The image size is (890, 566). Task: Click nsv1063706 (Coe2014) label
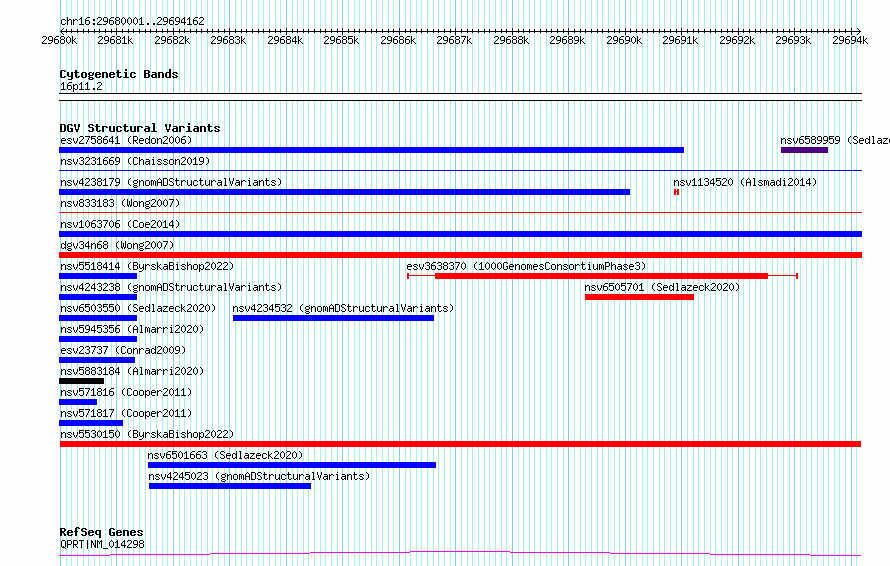point(120,224)
